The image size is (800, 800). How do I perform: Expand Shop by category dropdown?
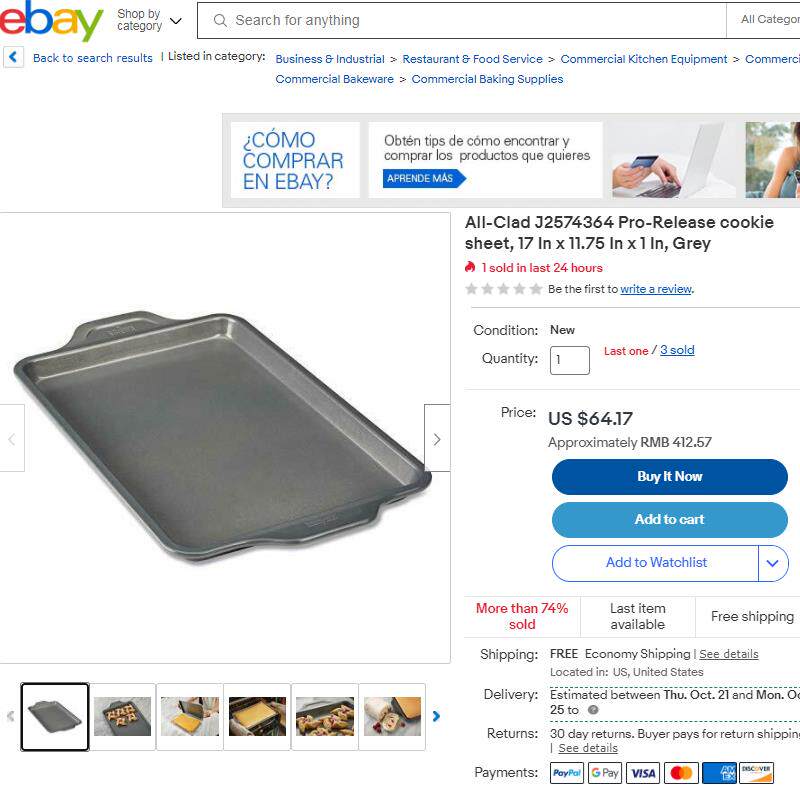[149, 20]
